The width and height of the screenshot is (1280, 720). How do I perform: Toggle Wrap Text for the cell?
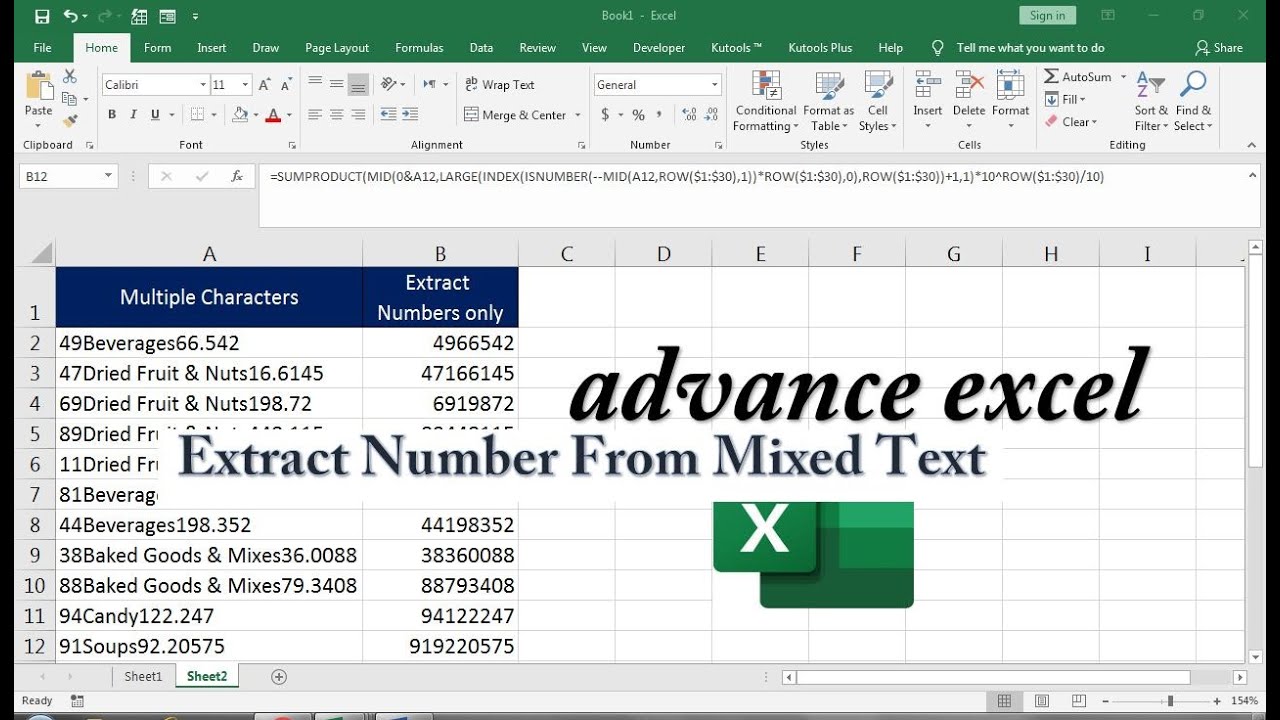point(500,85)
